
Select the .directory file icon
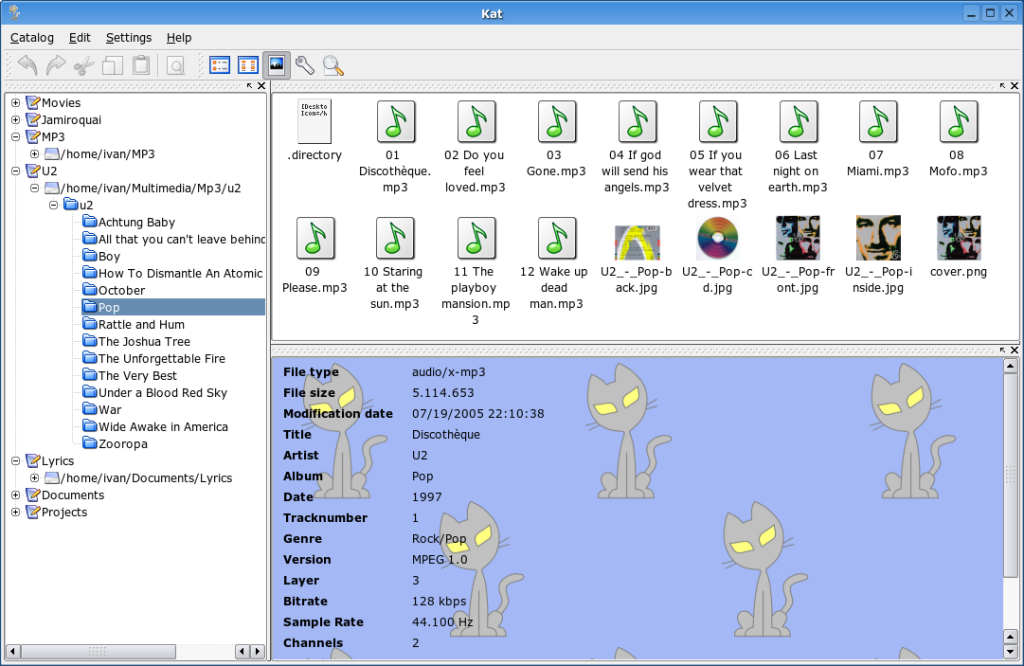coord(314,121)
